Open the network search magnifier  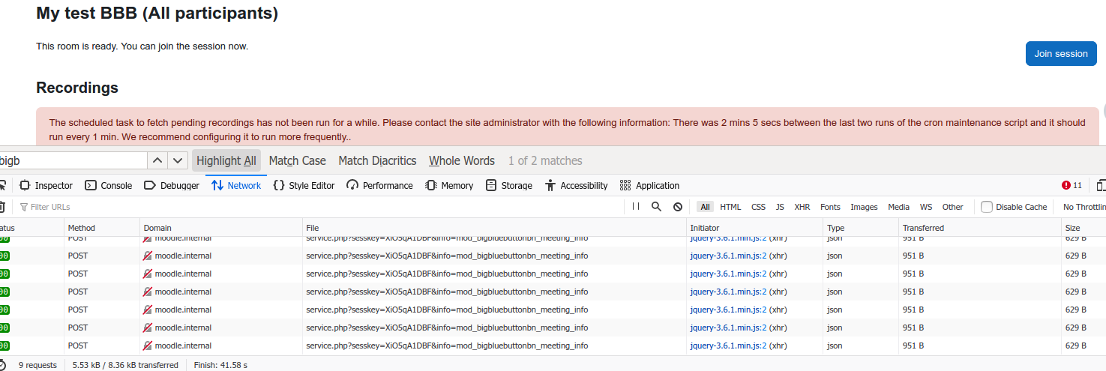click(x=656, y=207)
